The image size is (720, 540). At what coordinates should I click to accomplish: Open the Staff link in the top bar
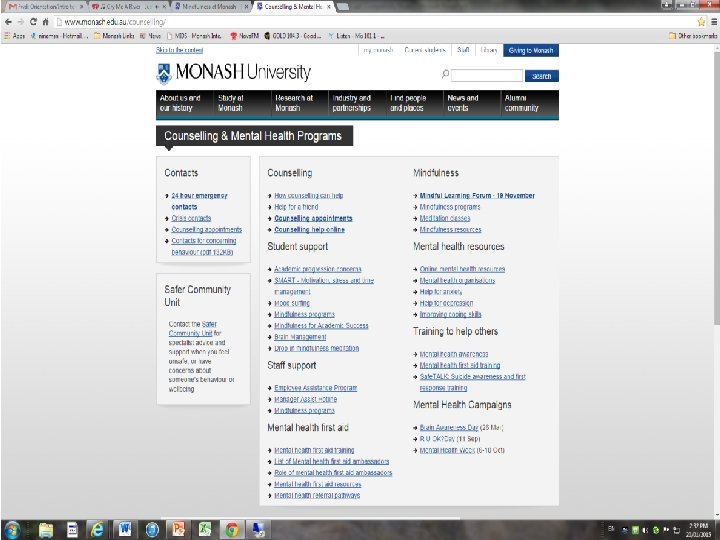point(463,50)
